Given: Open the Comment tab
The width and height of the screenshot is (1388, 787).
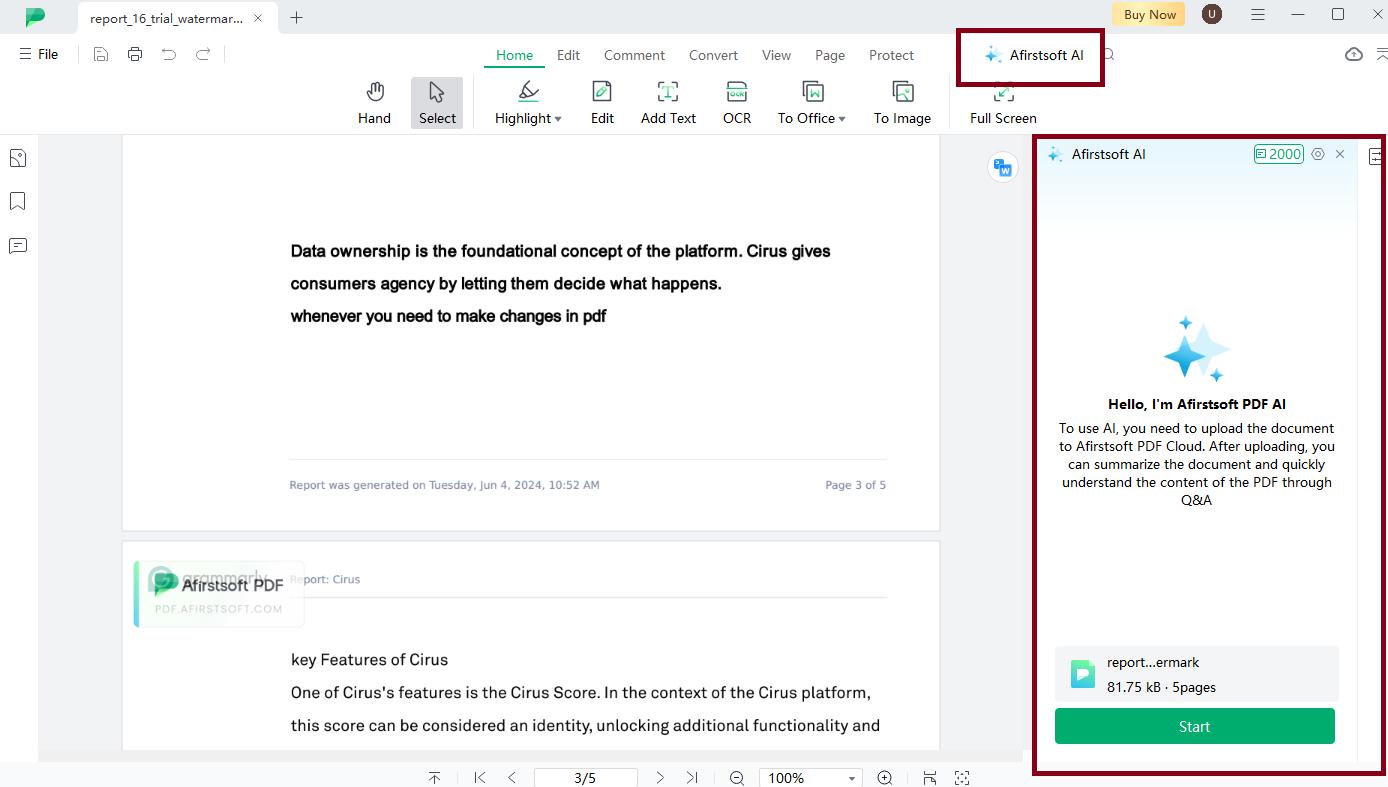Looking at the screenshot, I should 634,55.
